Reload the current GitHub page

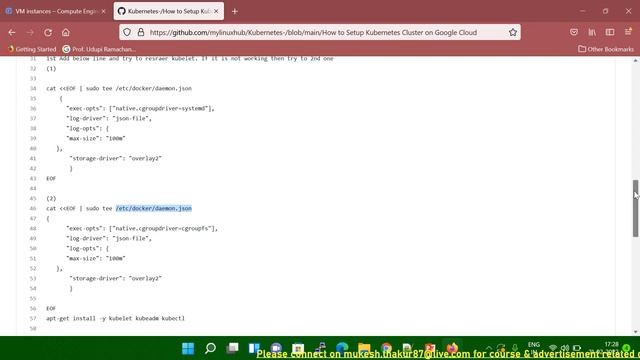coord(48,32)
